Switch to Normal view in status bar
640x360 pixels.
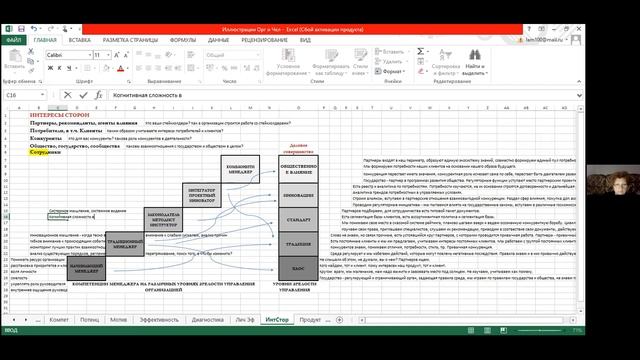[x=471, y=330]
